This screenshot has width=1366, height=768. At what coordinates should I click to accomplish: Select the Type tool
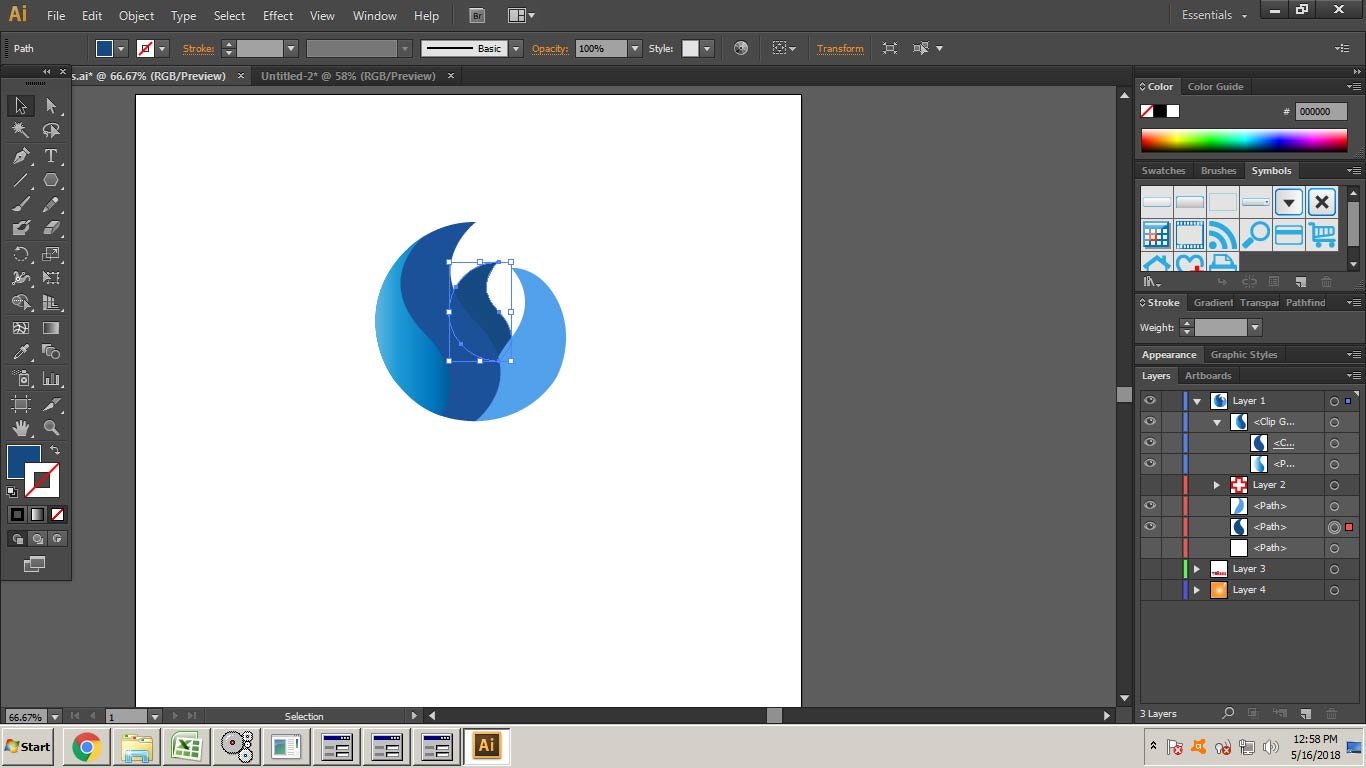51,156
